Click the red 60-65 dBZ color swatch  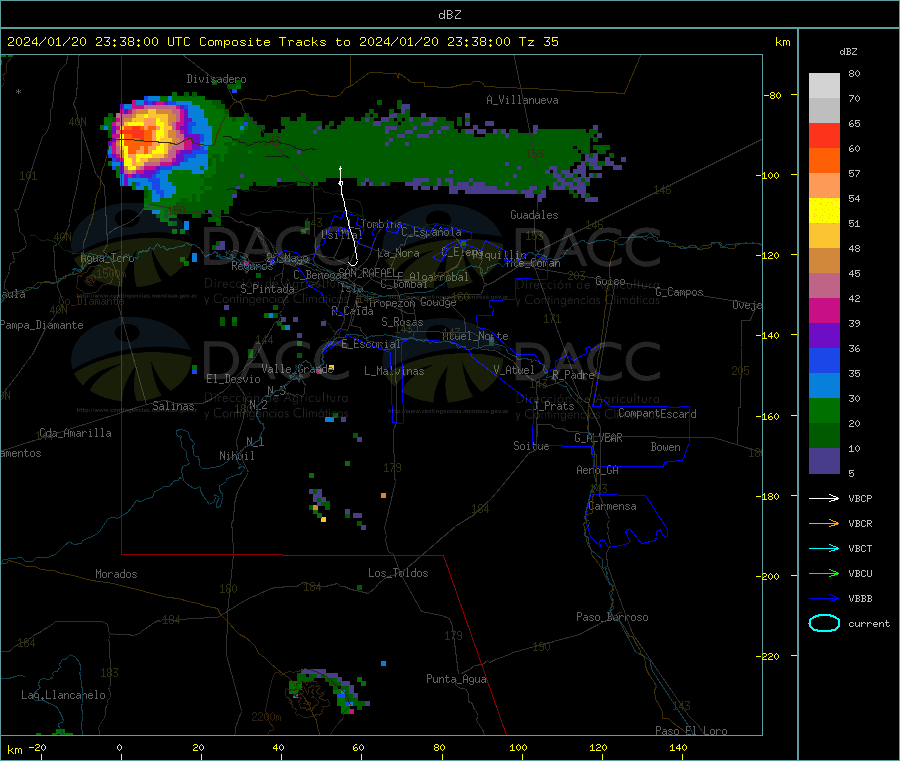click(x=824, y=136)
